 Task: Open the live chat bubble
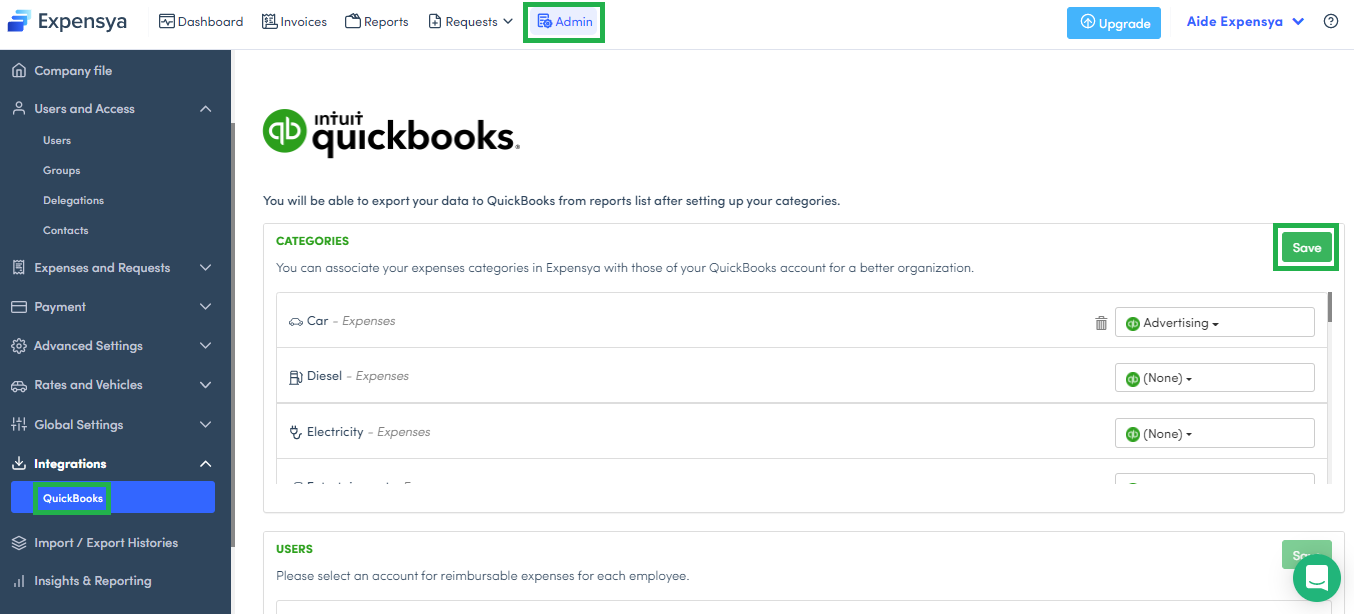[x=1316, y=578]
